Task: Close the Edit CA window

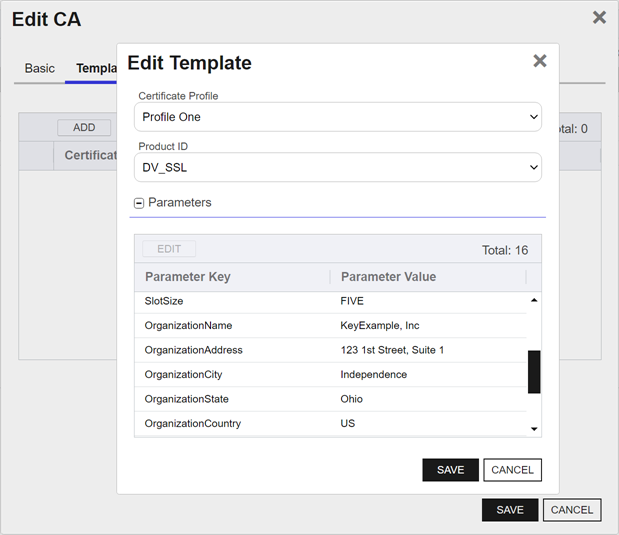Action: pos(599,17)
